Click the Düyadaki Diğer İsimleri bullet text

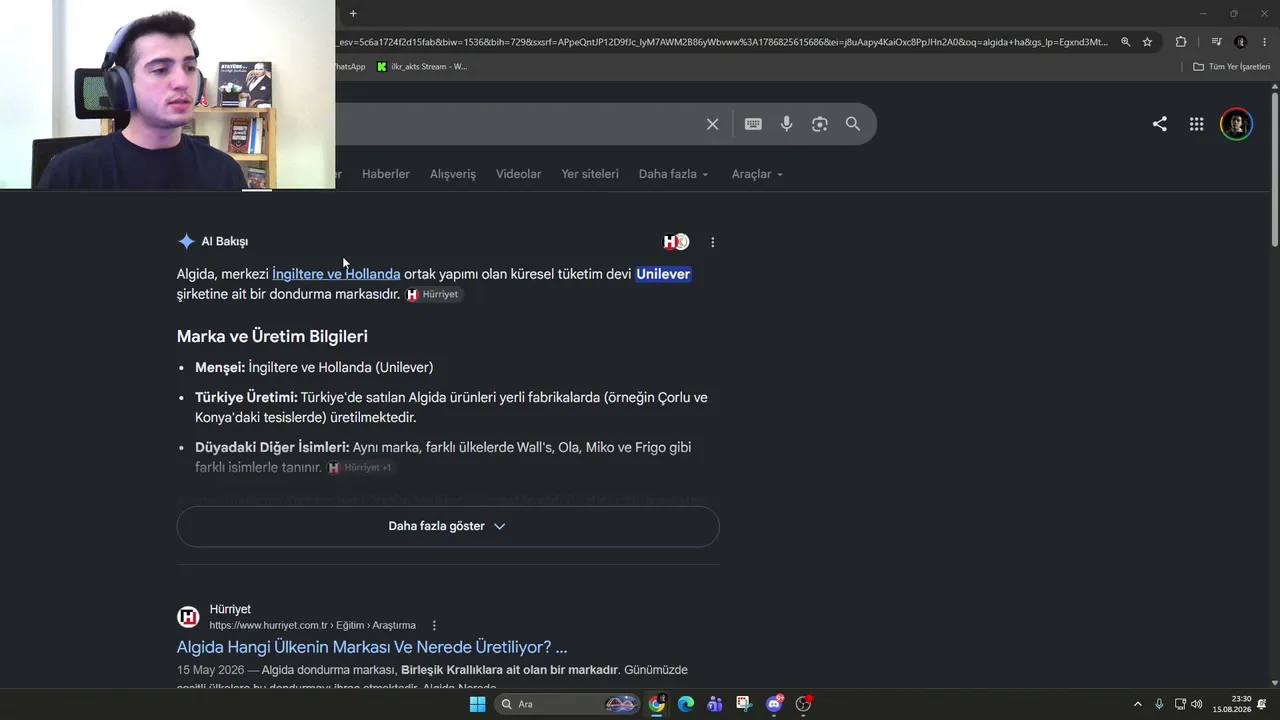[443, 458]
